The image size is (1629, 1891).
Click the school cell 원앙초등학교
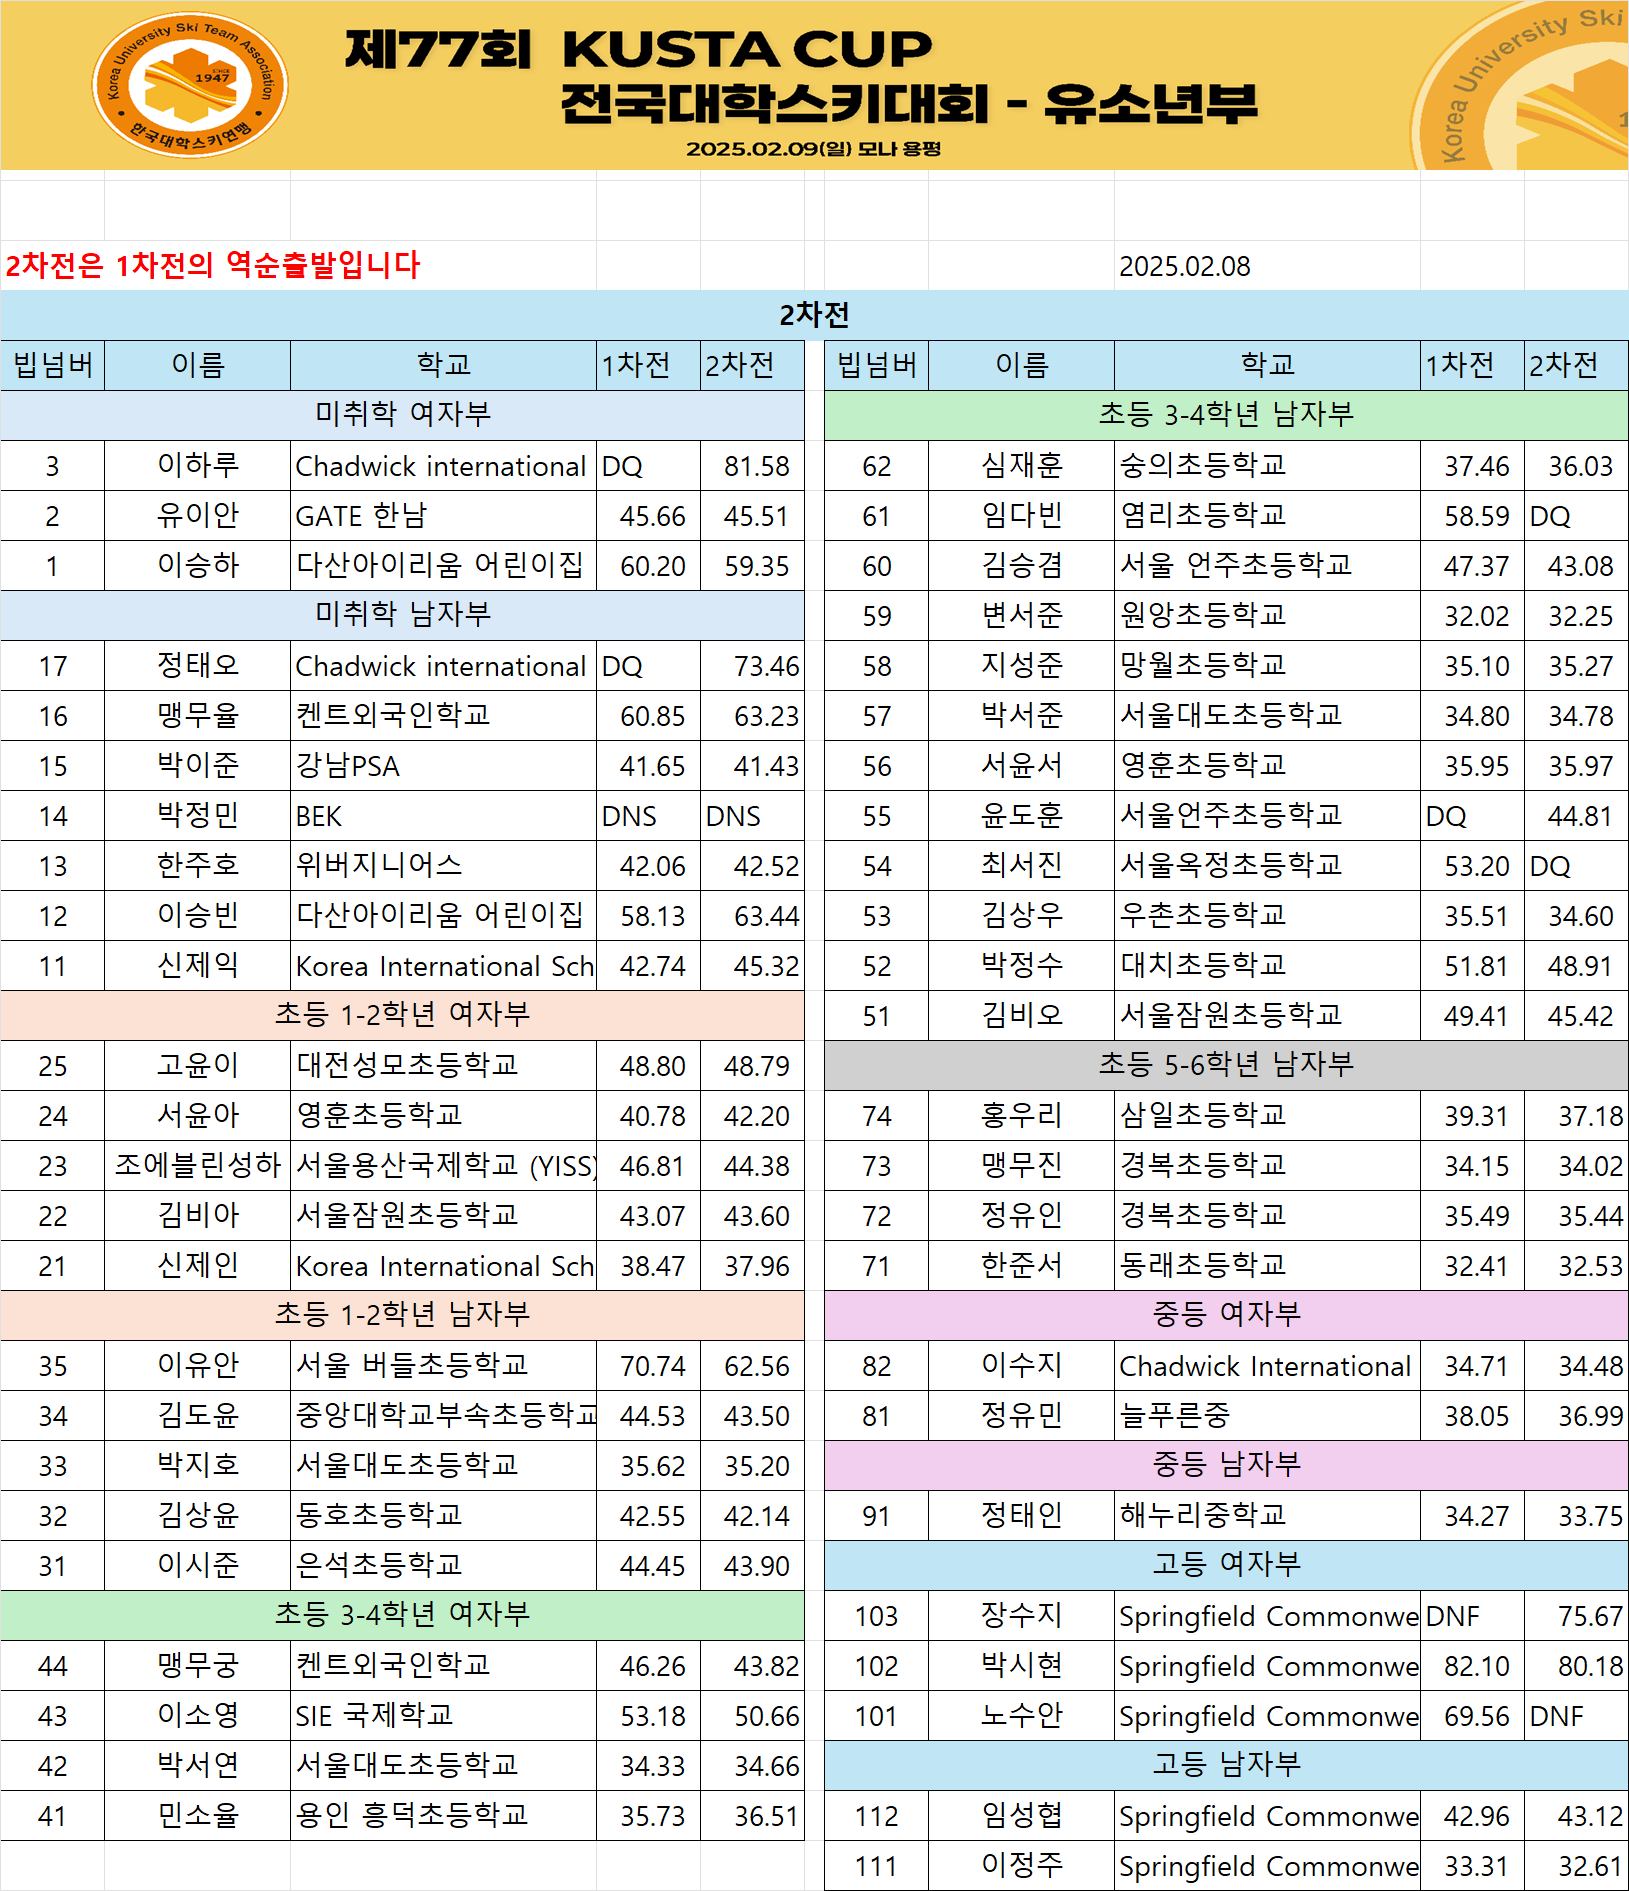point(1267,615)
